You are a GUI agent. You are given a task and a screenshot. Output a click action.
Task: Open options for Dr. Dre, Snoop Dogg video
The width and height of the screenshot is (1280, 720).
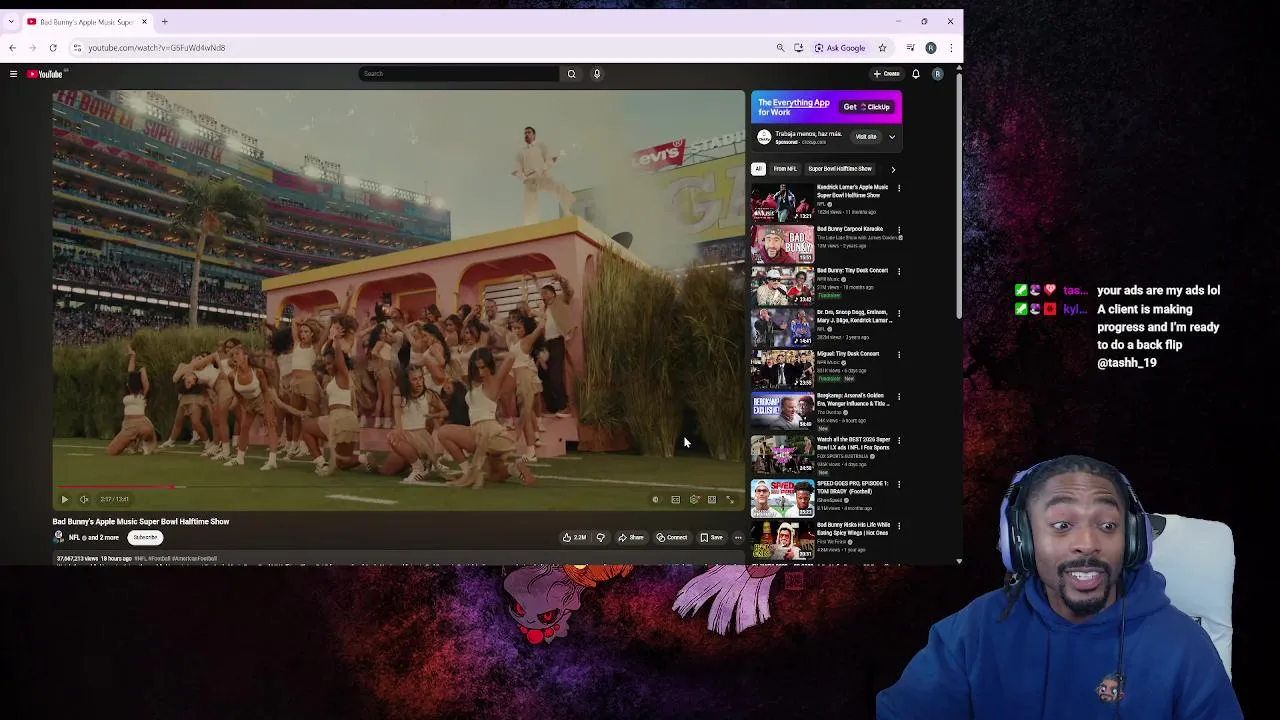[x=898, y=313]
